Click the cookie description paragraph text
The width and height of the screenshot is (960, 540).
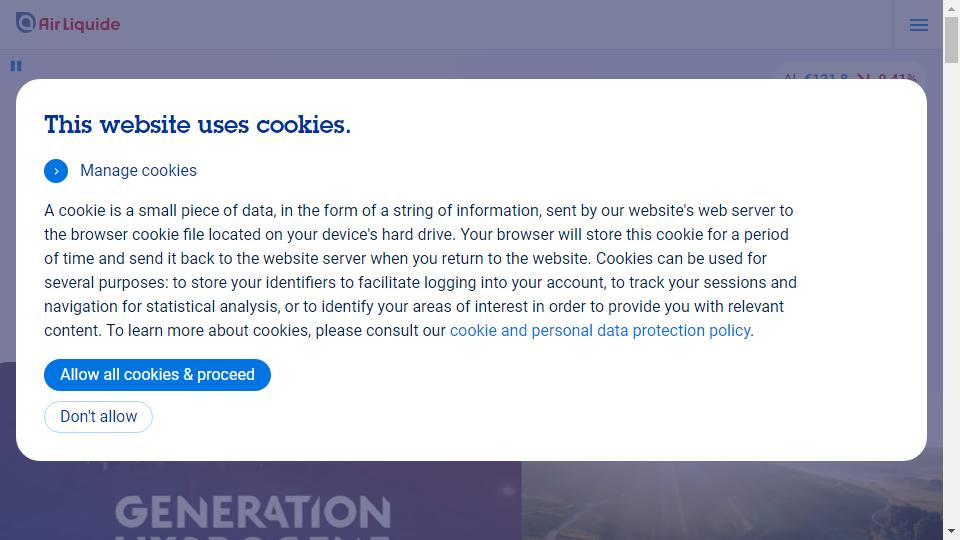(421, 271)
